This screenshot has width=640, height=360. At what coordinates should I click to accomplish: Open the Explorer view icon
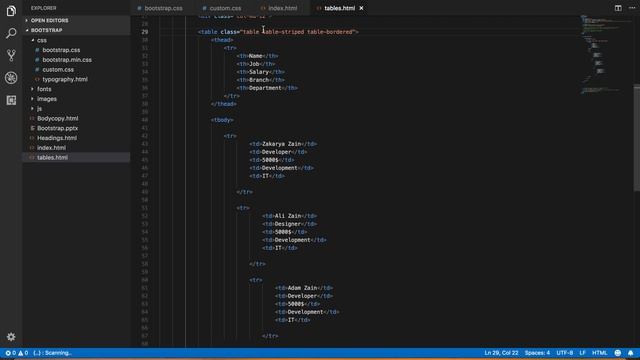click(11, 11)
